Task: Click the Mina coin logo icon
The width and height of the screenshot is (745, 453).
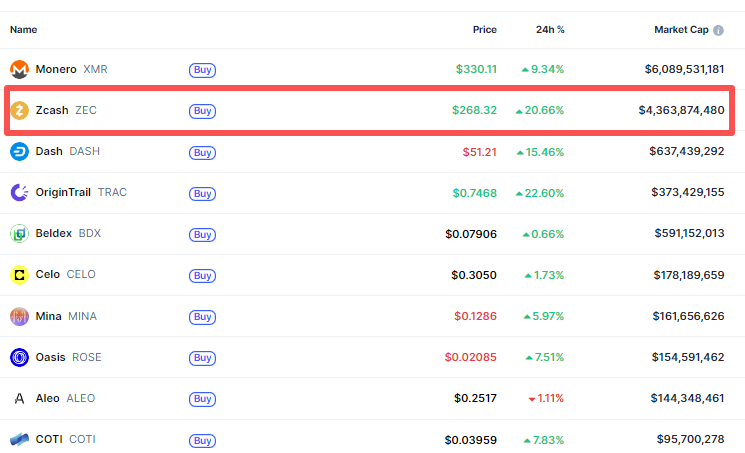Action: pos(19,316)
